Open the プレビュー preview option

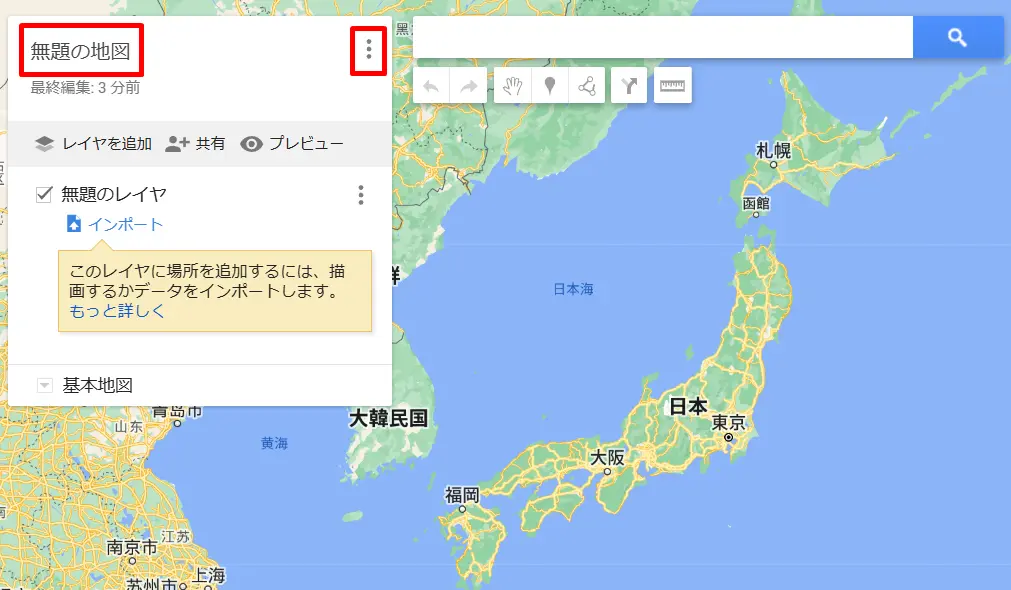tap(292, 144)
